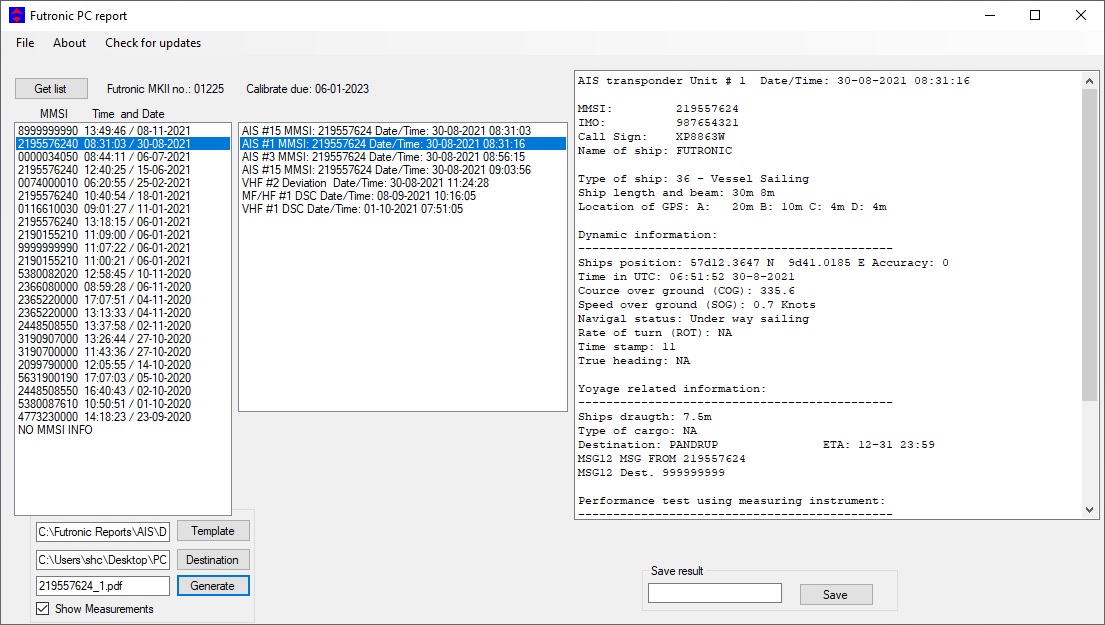Click the report pane vertical scrollbar thumb

1089,247
